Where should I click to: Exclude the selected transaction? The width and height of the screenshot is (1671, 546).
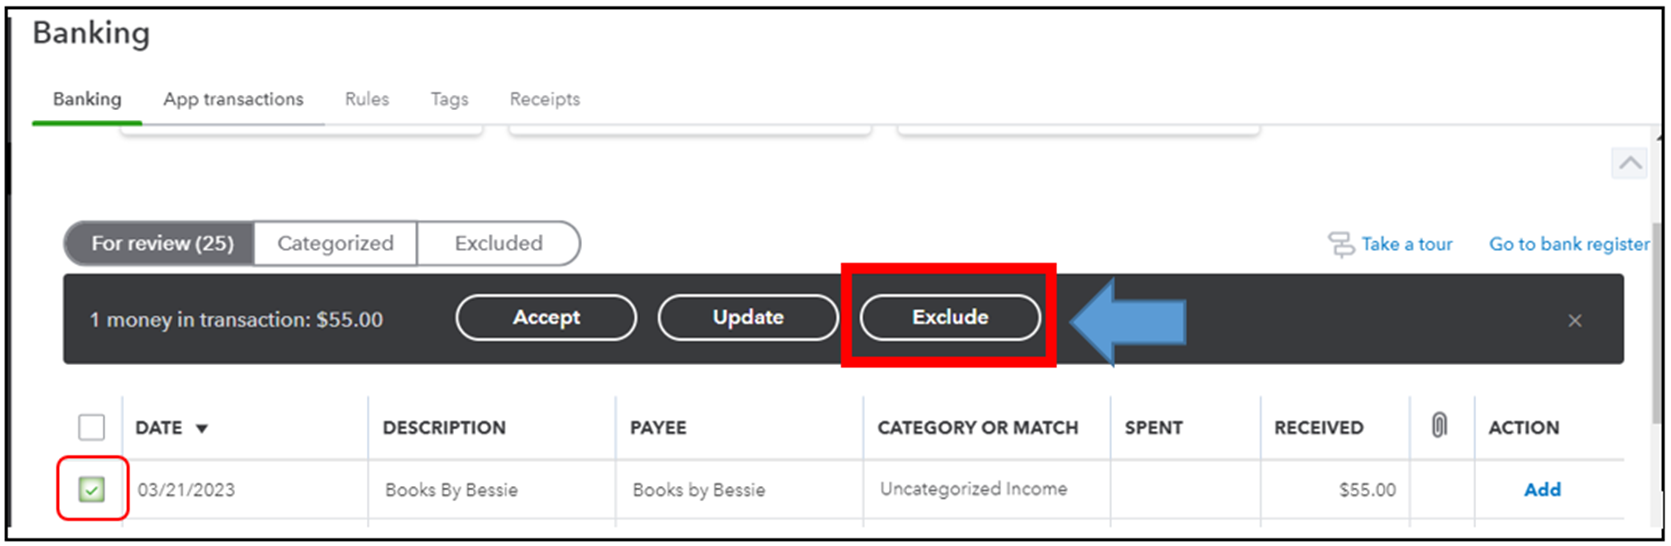pos(950,317)
